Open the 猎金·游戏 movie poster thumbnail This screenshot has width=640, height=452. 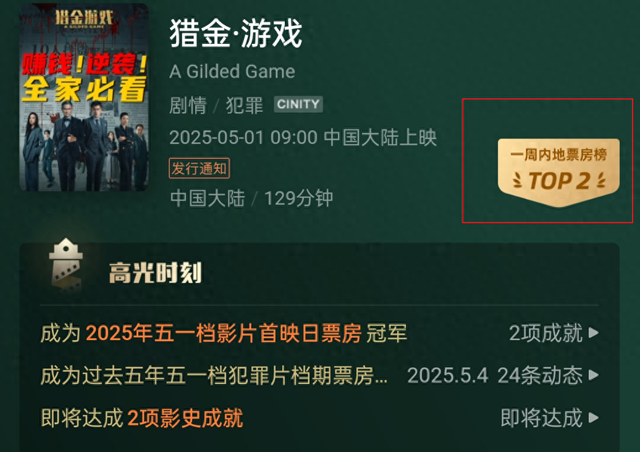[x=84, y=97]
